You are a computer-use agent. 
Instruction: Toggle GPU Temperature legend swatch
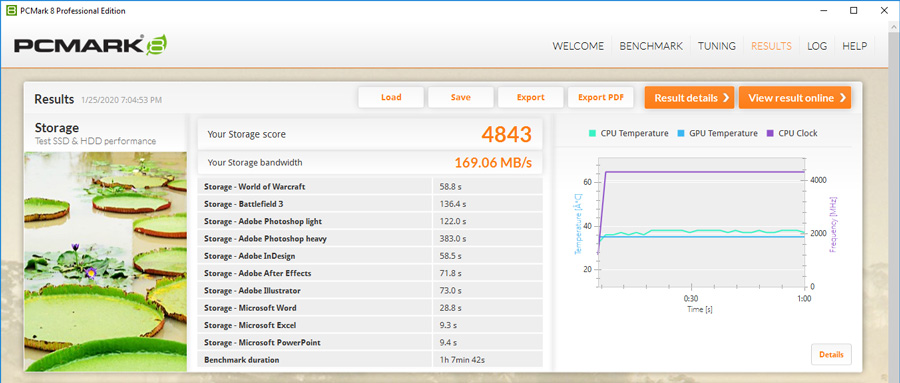681,133
